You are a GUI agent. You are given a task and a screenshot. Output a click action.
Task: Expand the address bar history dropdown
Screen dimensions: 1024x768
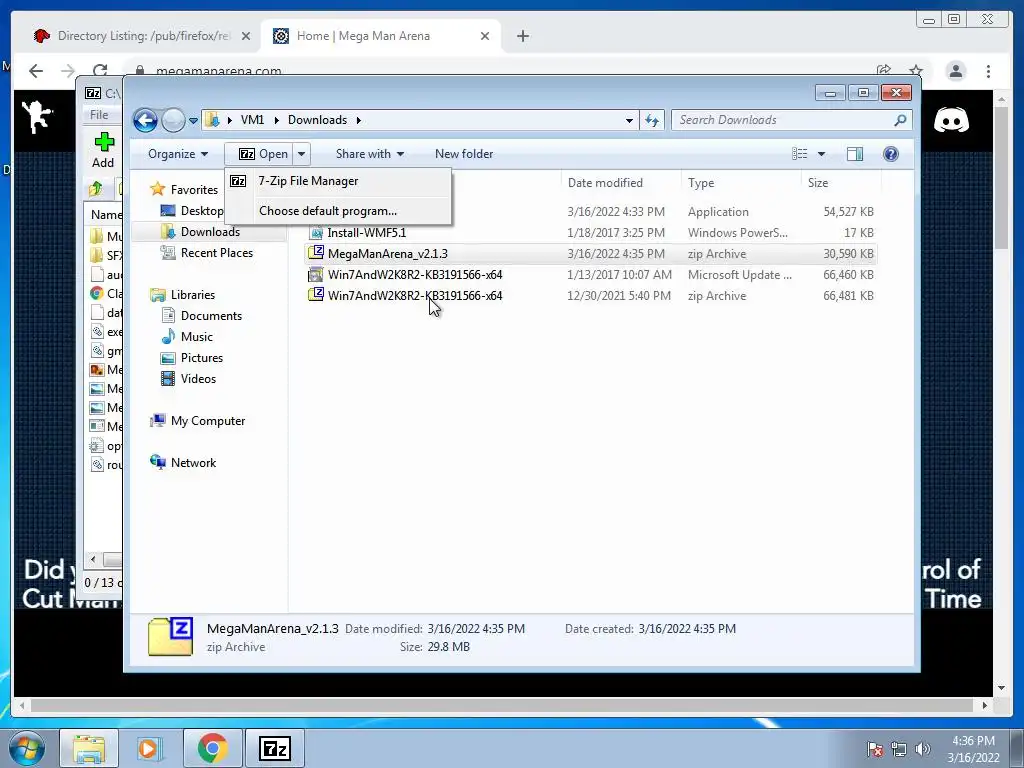pos(629,120)
